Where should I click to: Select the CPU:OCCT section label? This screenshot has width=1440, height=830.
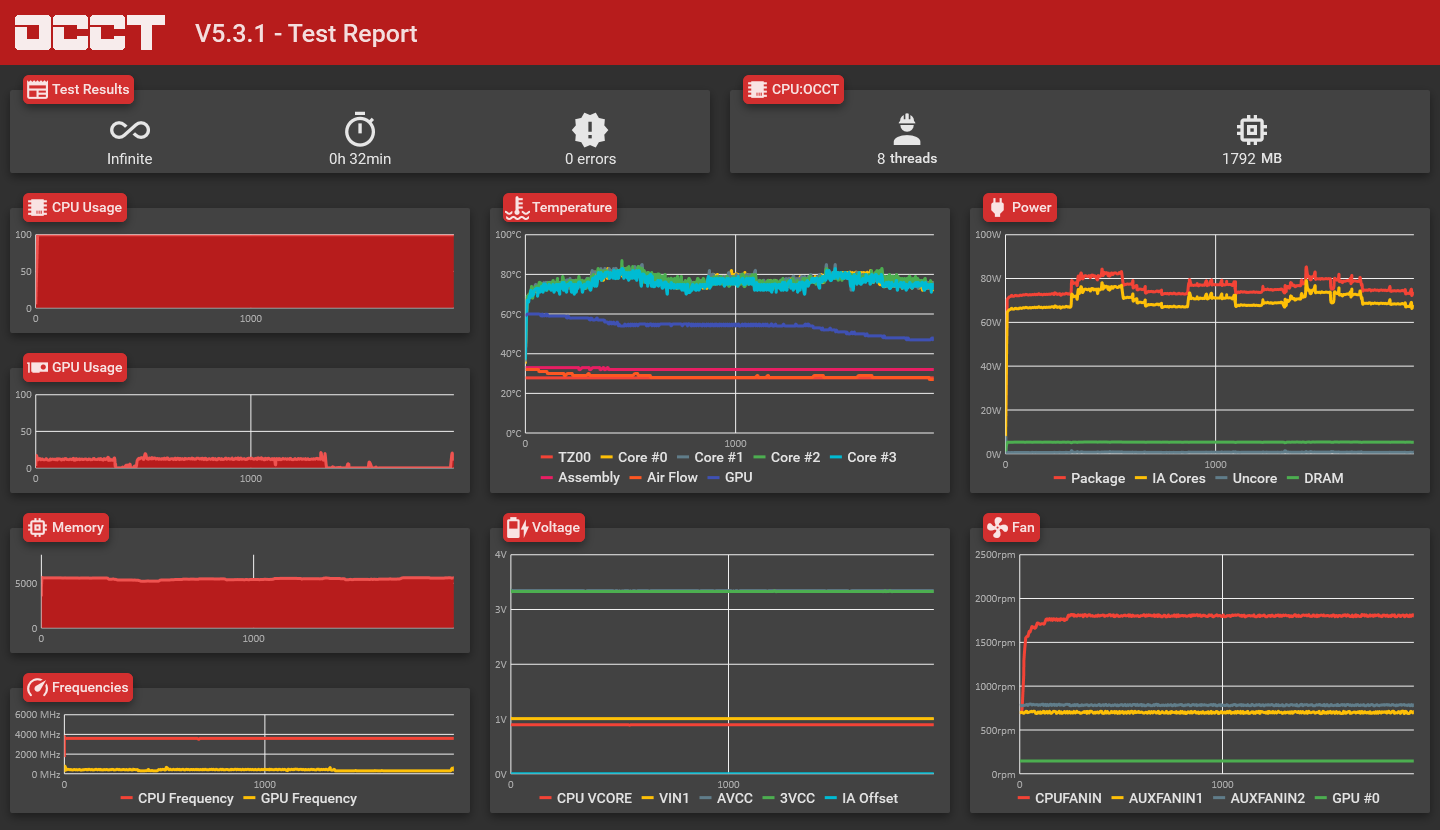(794, 89)
